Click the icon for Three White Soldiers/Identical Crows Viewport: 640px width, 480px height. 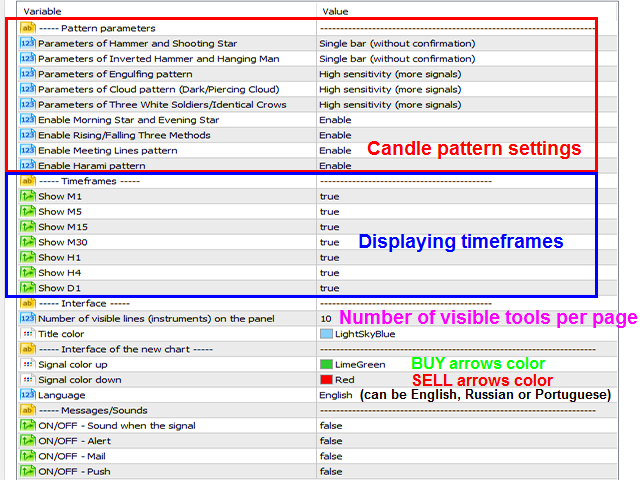tap(27, 104)
